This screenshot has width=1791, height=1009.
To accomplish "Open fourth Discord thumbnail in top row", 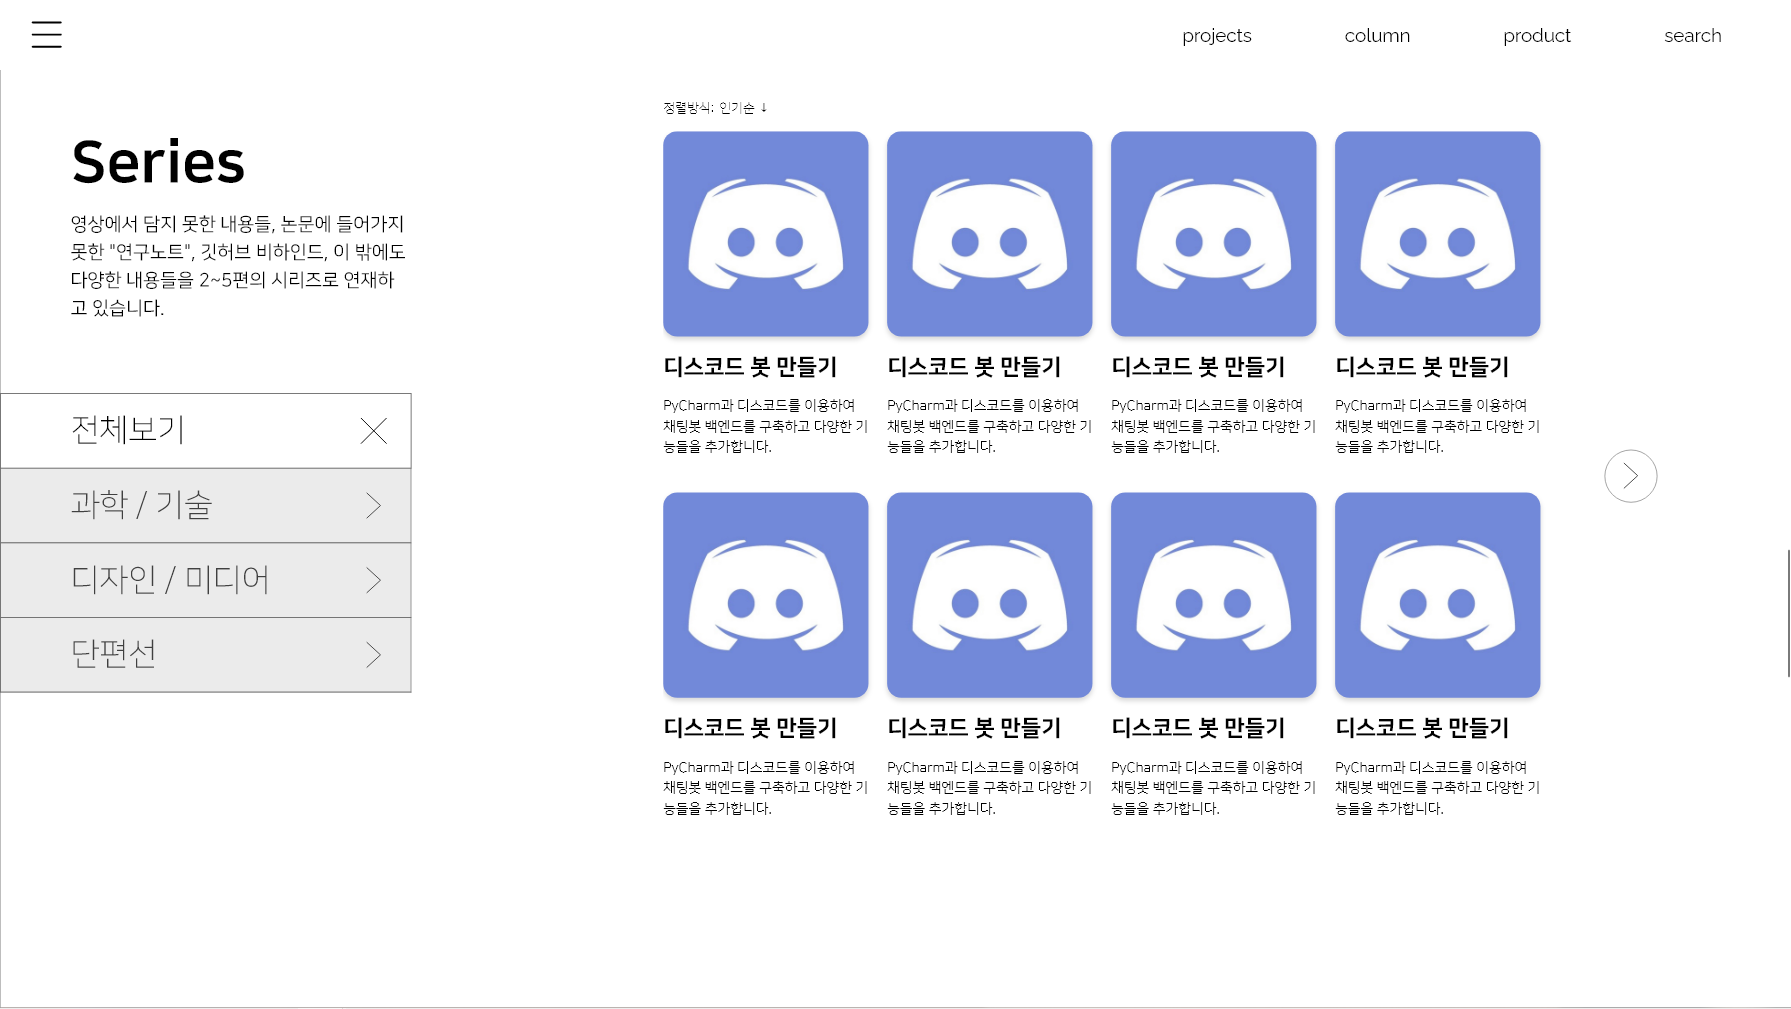I will tap(1438, 234).
